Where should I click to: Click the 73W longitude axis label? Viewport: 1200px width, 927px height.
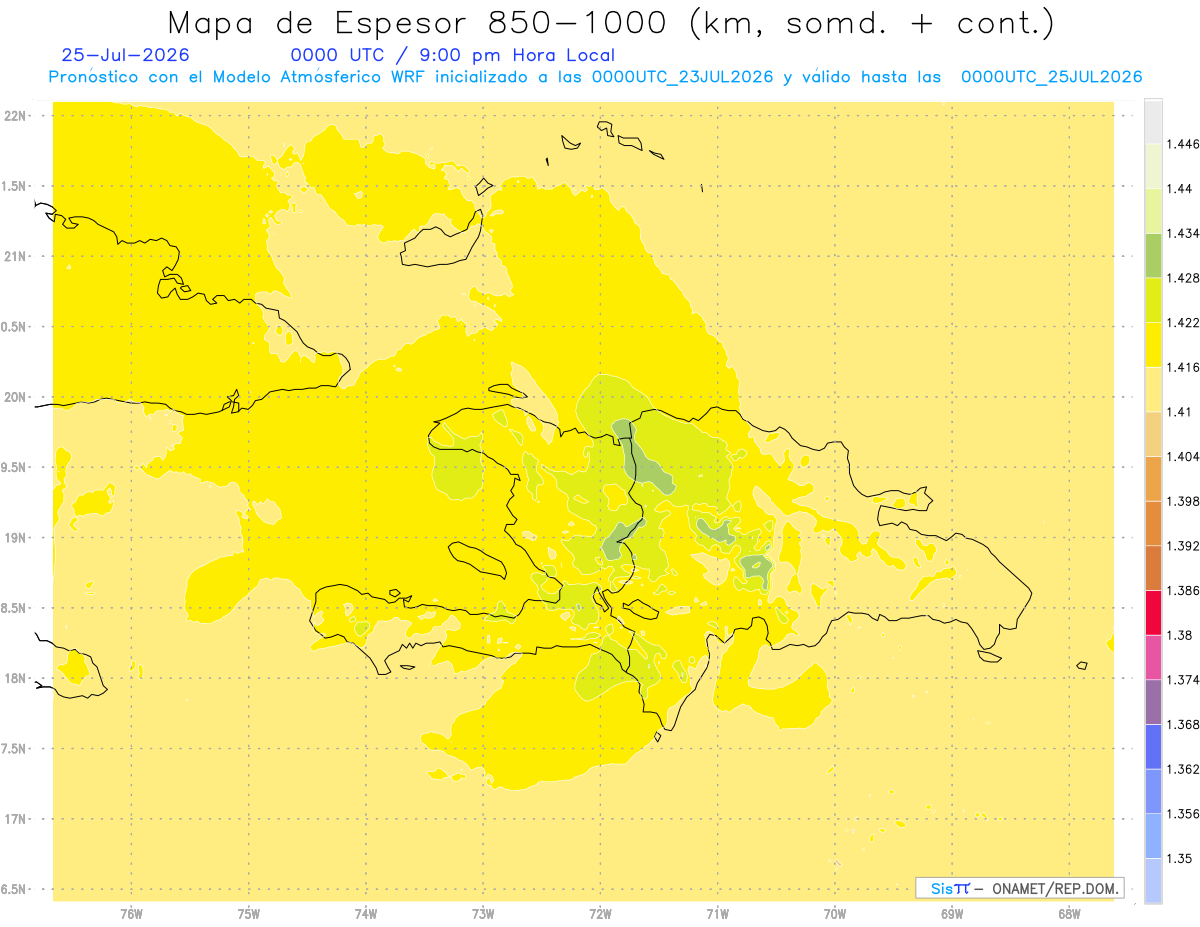point(483,913)
